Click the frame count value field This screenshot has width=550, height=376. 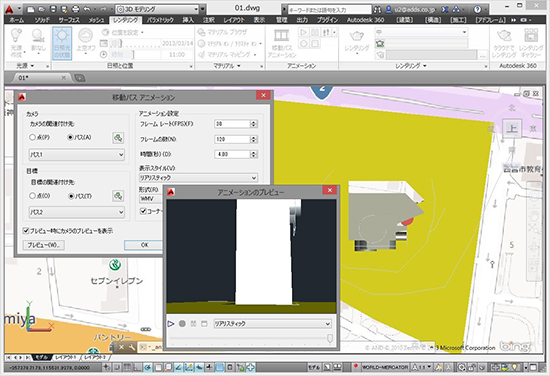coord(232,139)
